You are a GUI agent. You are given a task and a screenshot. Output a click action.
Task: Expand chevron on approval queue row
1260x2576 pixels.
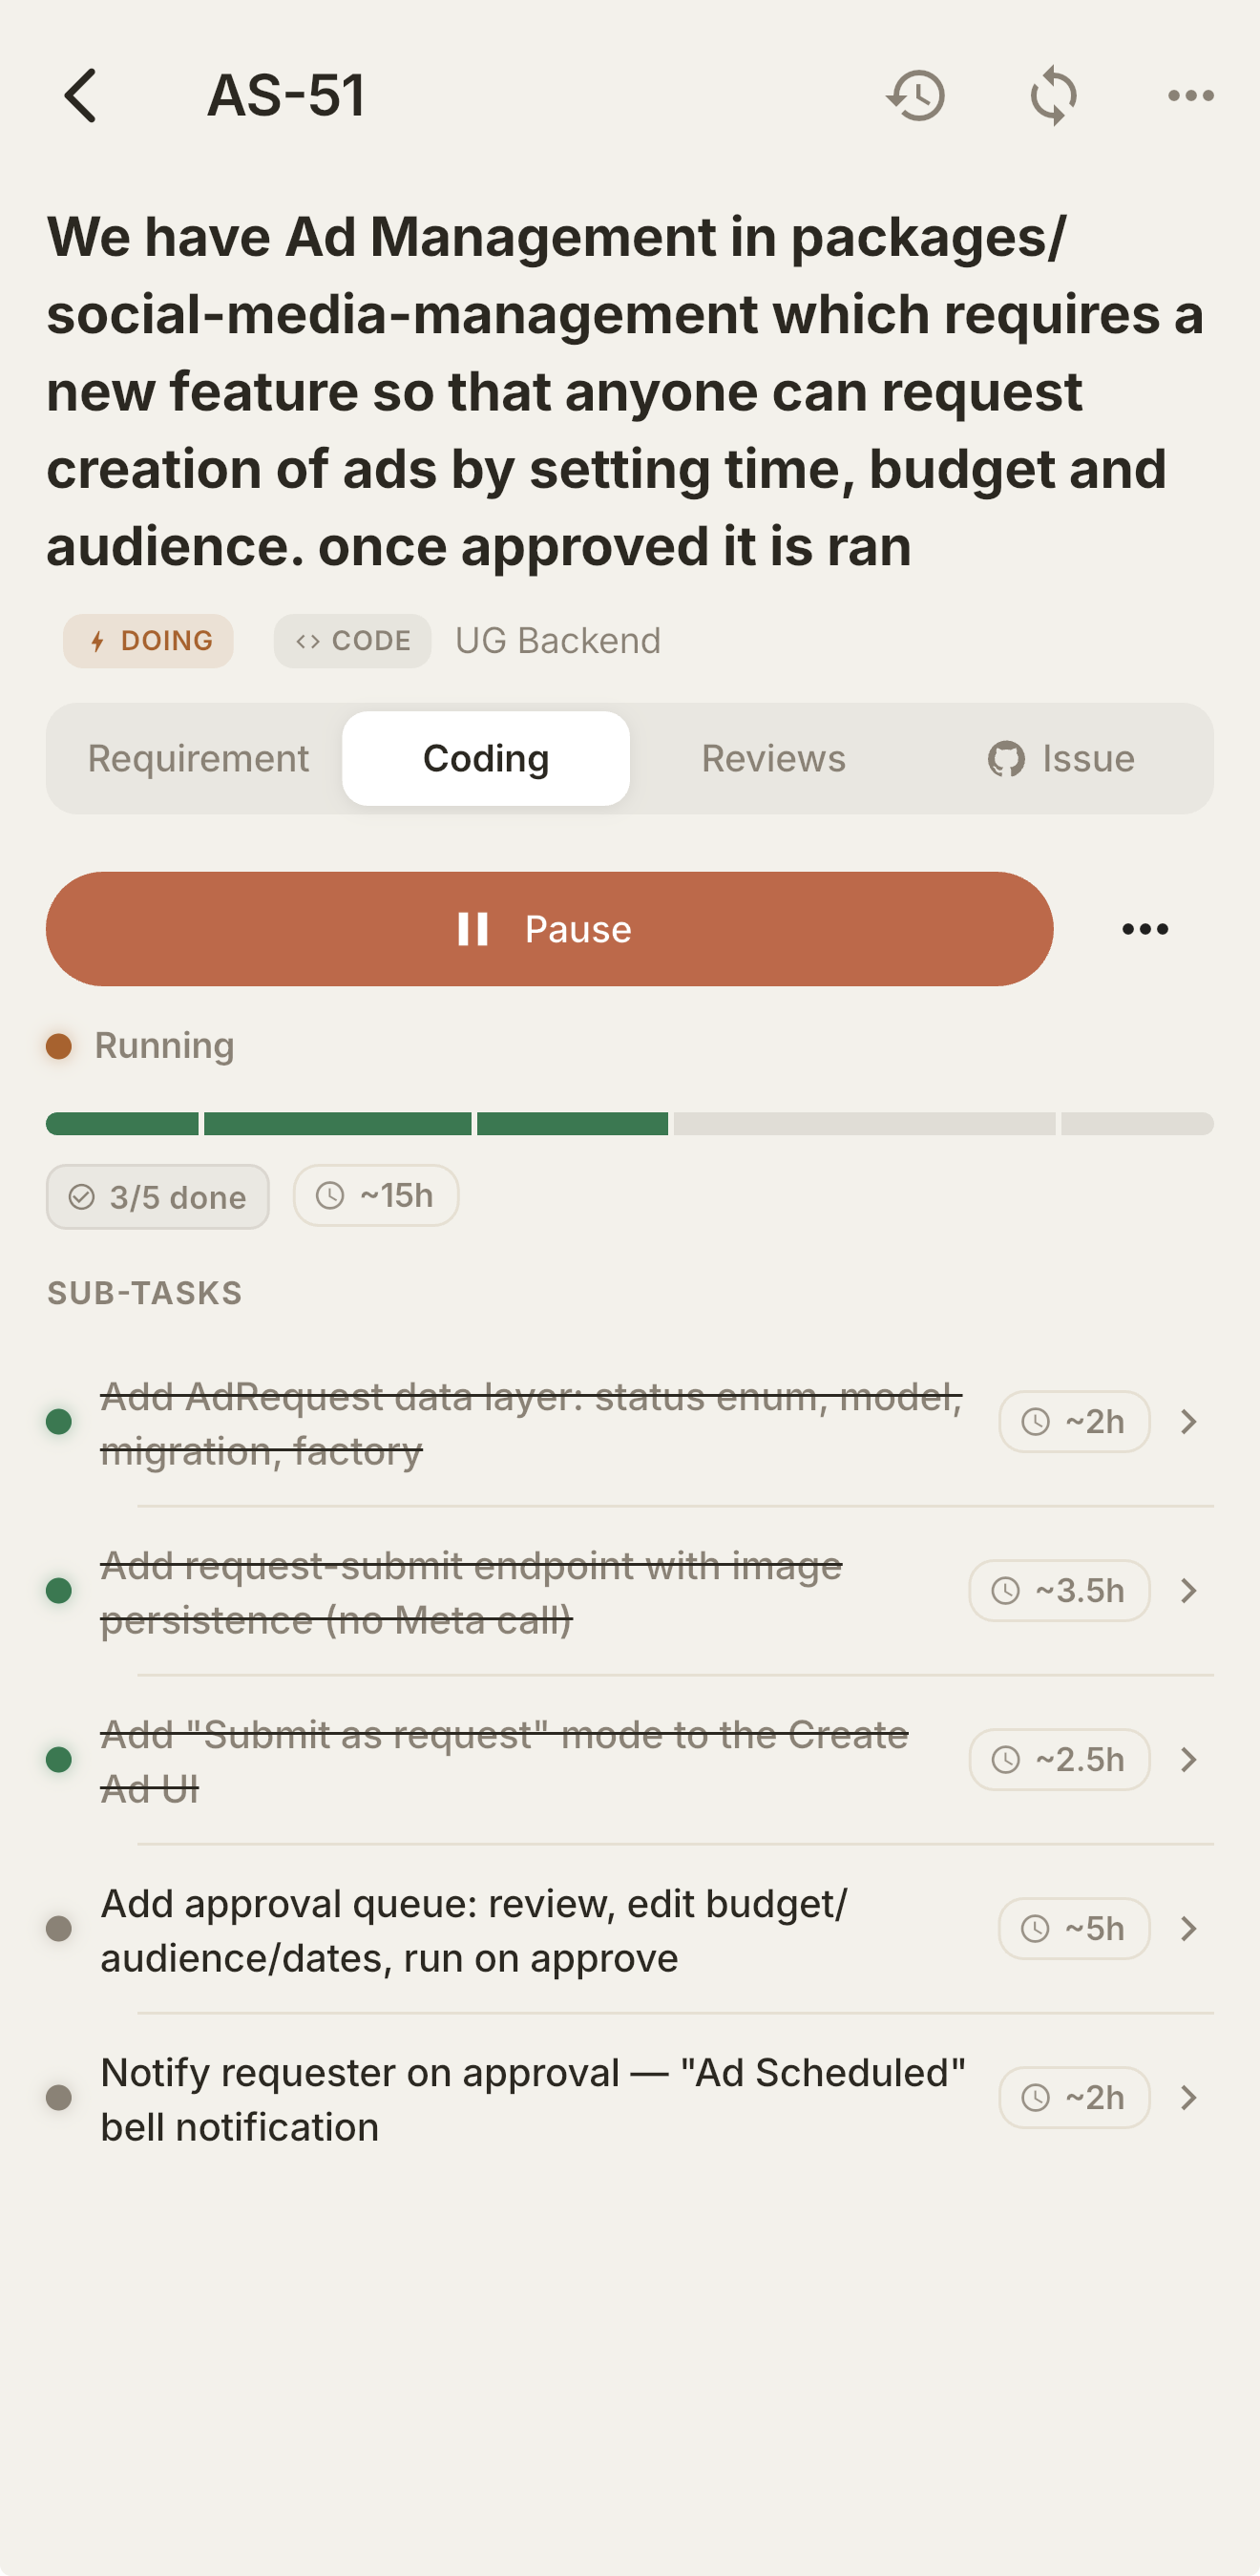coord(1188,1929)
